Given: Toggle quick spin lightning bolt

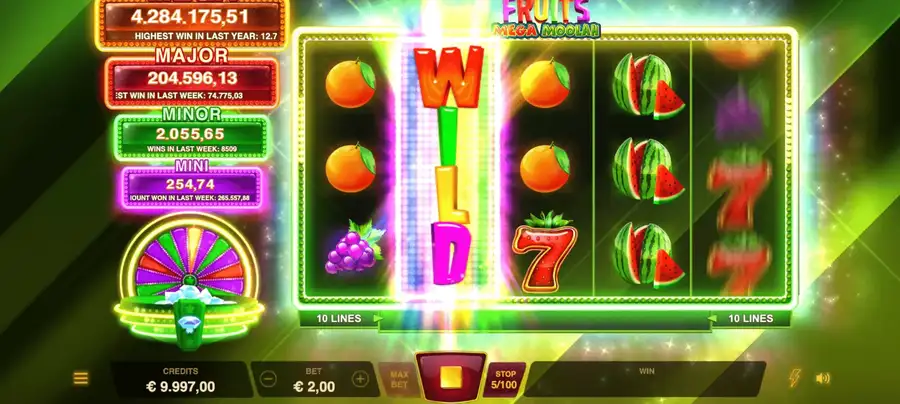Looking at the screenshot, I should [x=795, y=378].
